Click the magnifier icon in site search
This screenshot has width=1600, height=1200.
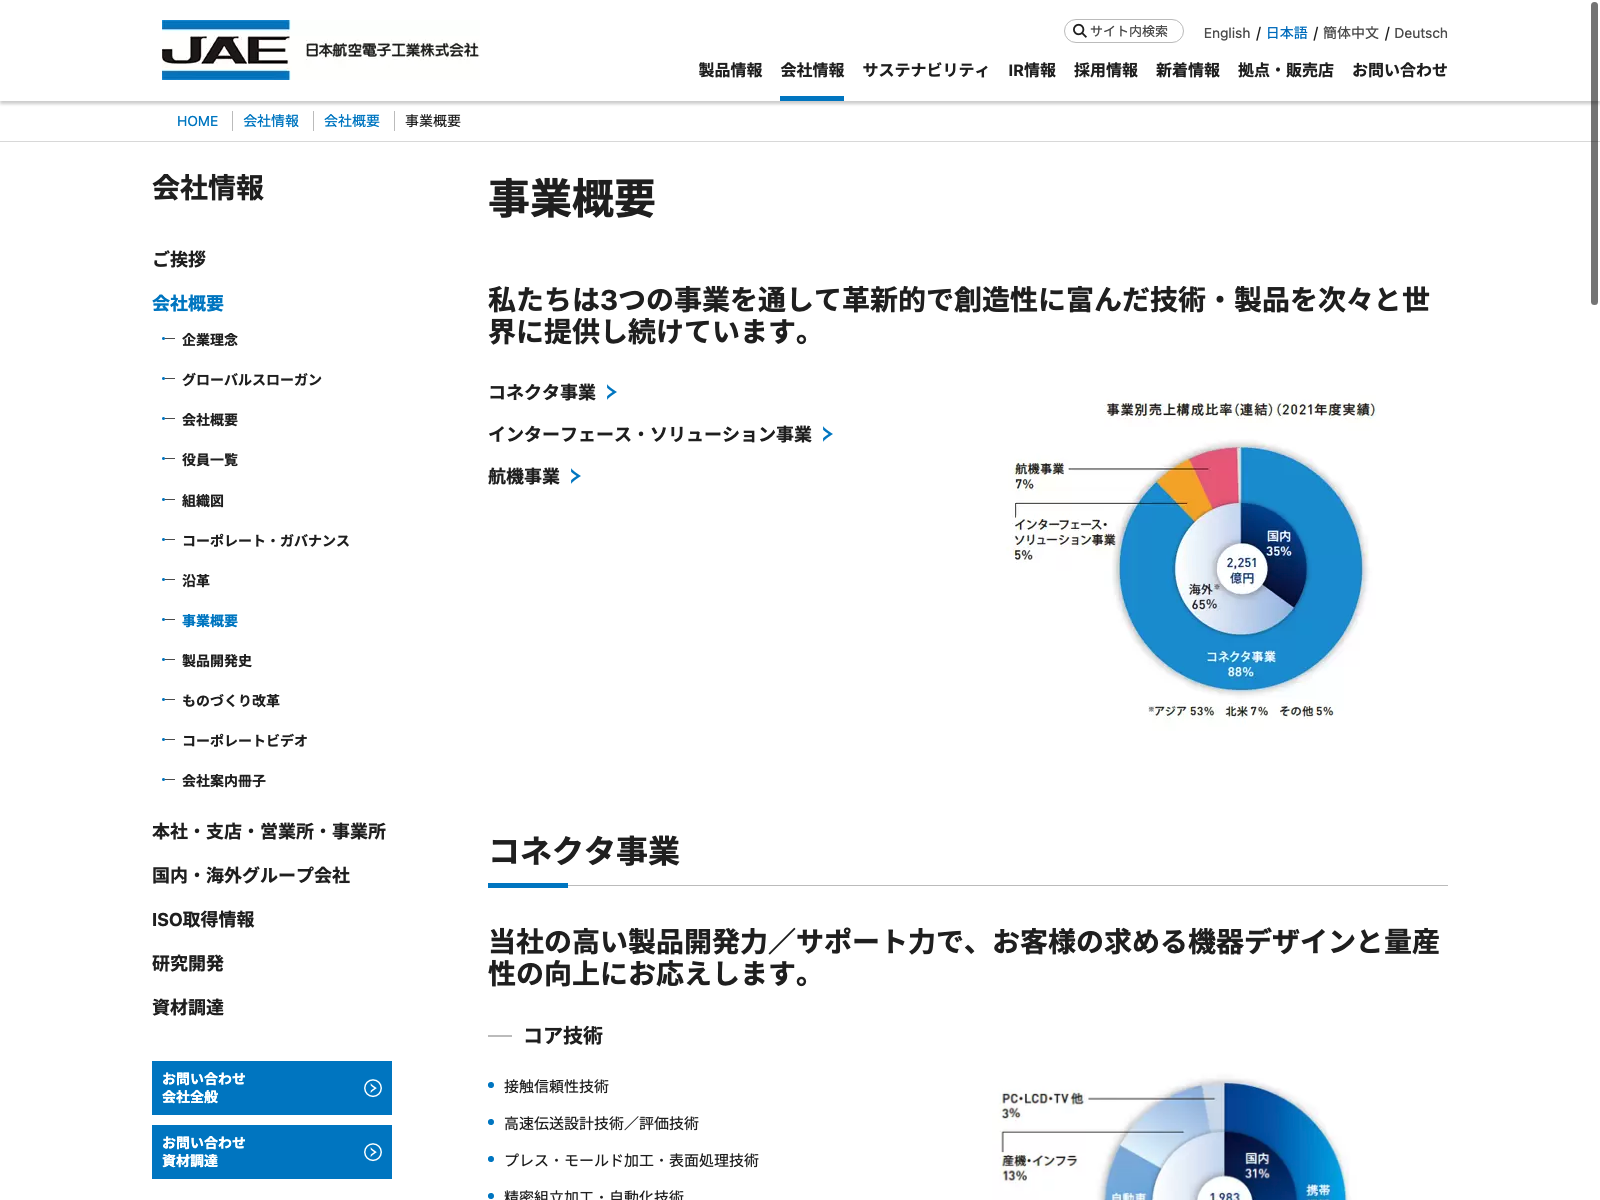[x=1079, y=31]
